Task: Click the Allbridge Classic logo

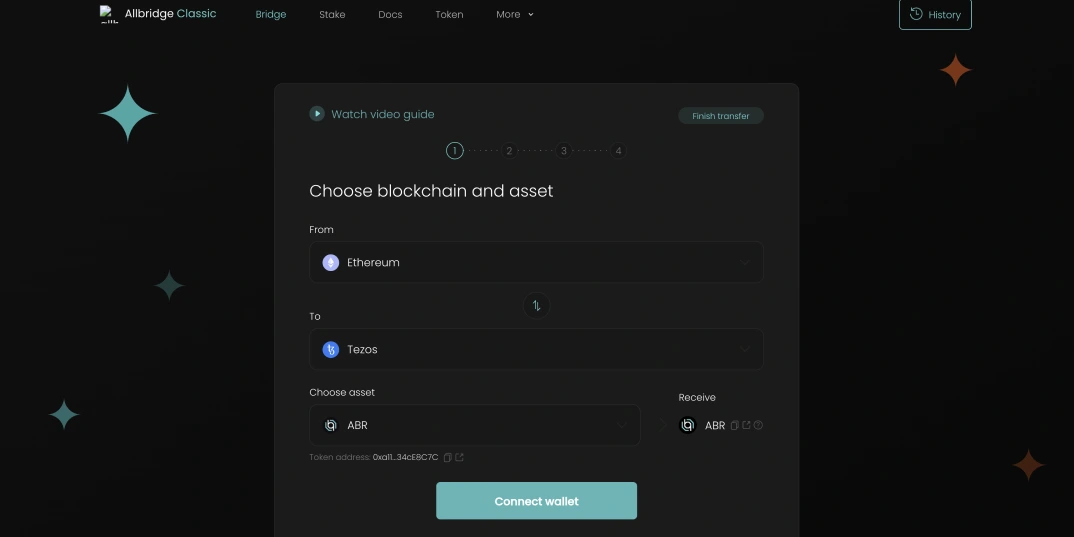Action: tap(158, 14)
